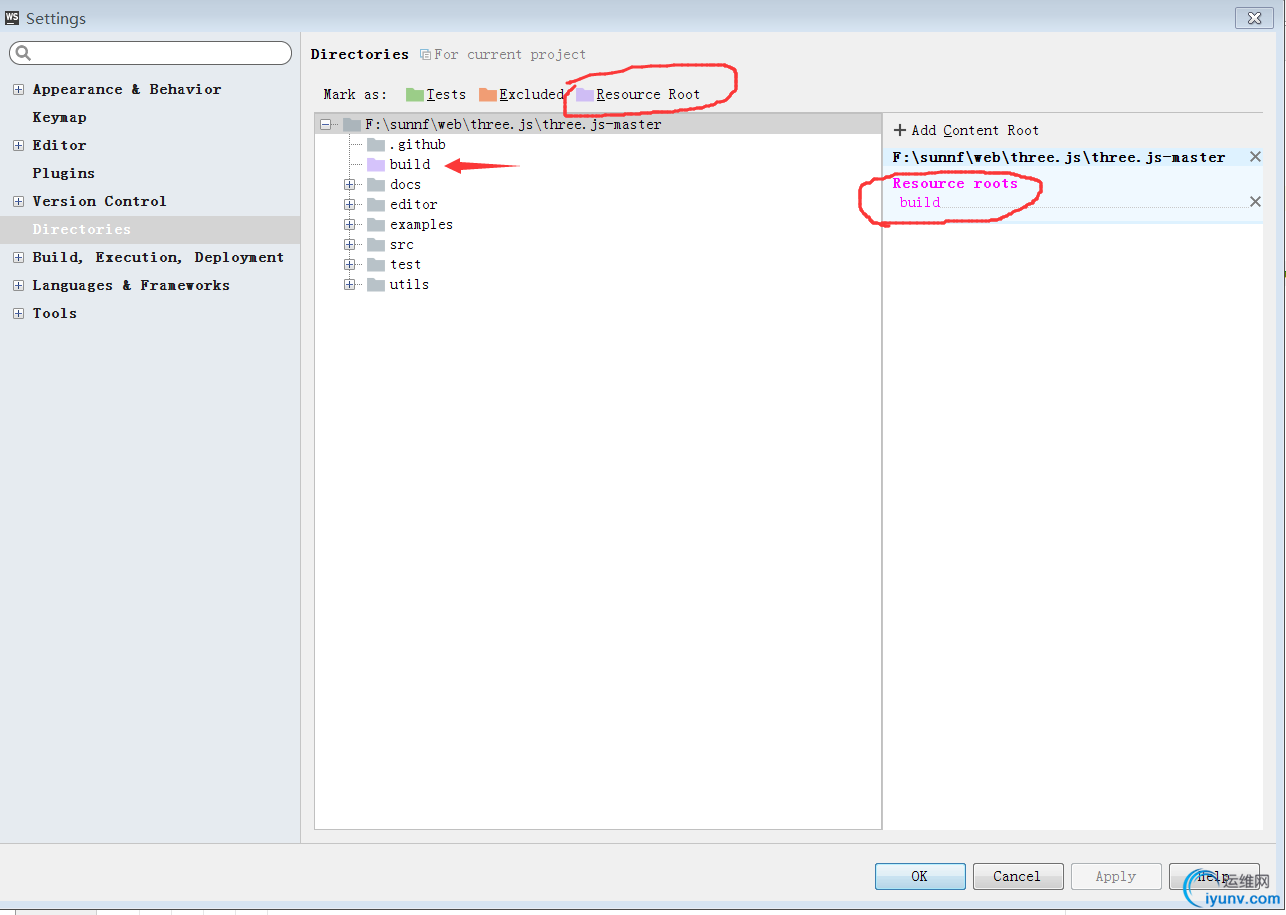
Task: Expand the test folder
Action: click(x=349, y=264)
